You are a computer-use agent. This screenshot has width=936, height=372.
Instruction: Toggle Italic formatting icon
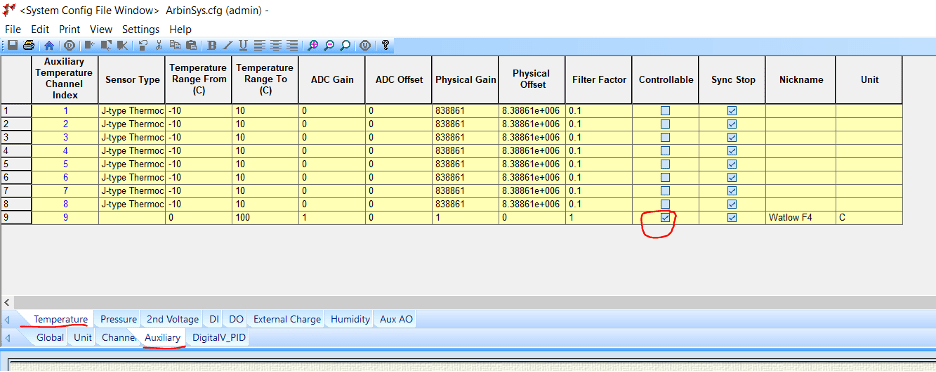coord(227,45)
